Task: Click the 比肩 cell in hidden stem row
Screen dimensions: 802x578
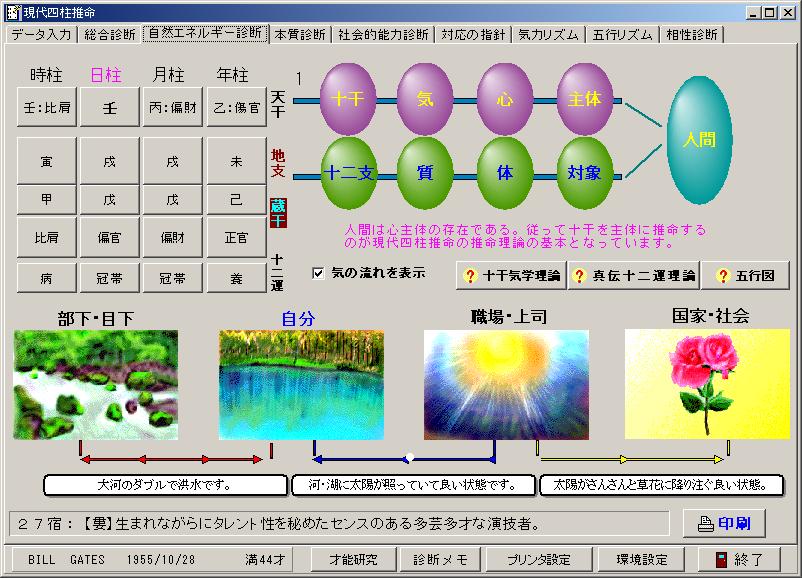Action: pyautogui.click(x=47, y=237)
